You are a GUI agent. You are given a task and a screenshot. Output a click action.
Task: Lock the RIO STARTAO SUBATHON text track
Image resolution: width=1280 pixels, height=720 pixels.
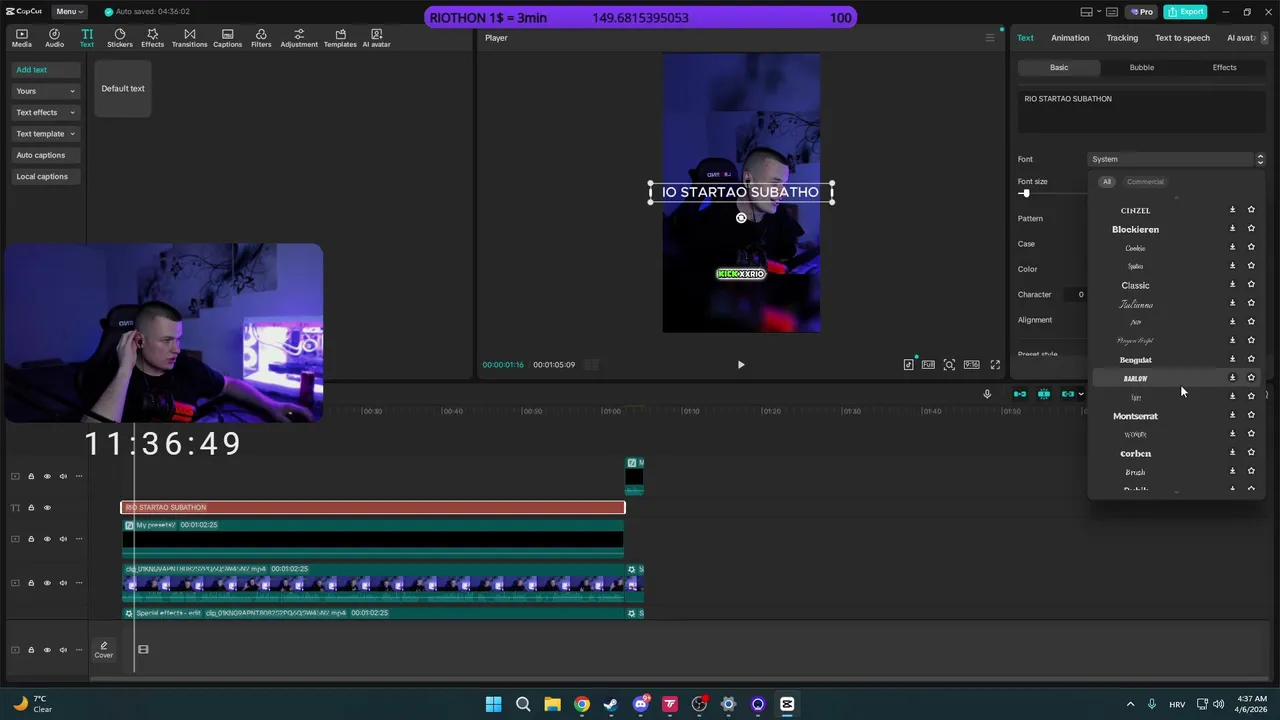point(31,508)
